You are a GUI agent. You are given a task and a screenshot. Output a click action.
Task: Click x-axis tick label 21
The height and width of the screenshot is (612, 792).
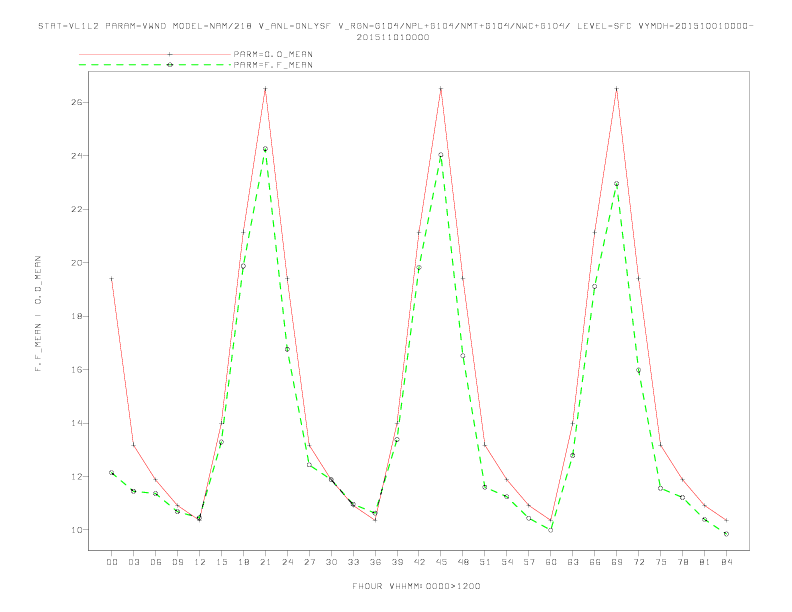pos(265,562)
